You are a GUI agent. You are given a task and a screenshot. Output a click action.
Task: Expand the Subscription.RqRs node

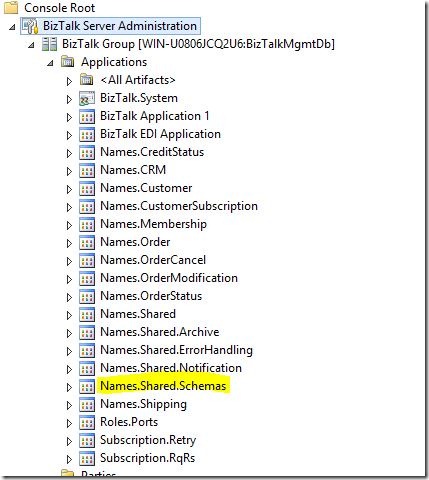(69, 459)
